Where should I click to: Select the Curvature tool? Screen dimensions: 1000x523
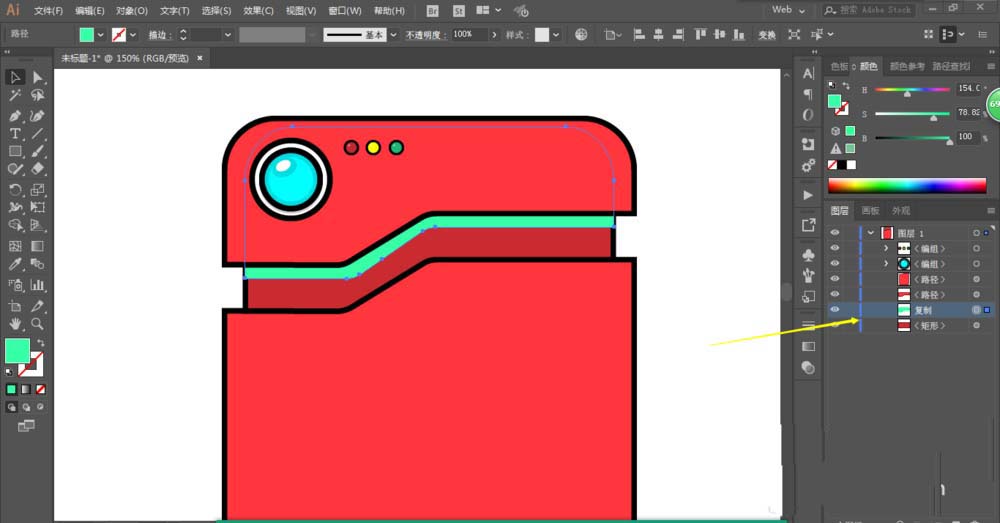click(38, 116)
